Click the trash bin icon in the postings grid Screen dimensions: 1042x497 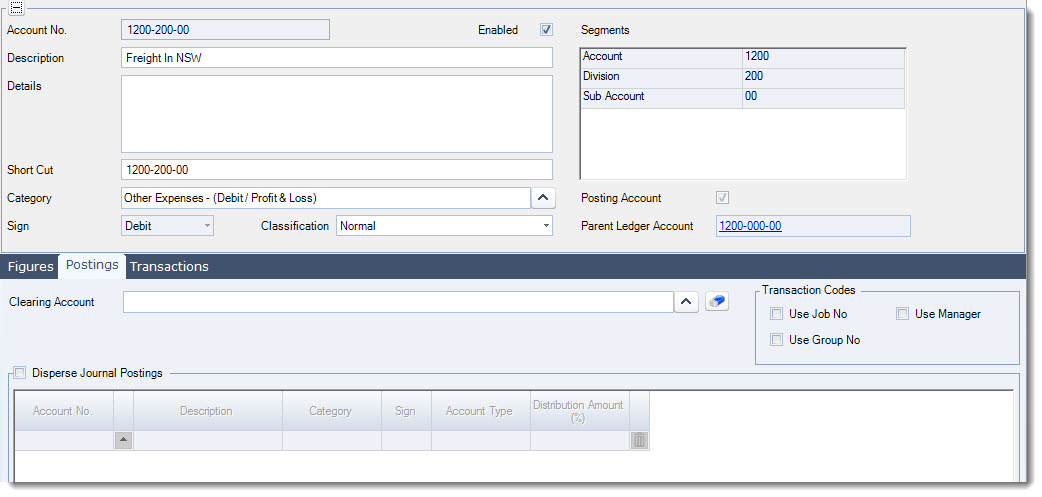coord(639,440)
